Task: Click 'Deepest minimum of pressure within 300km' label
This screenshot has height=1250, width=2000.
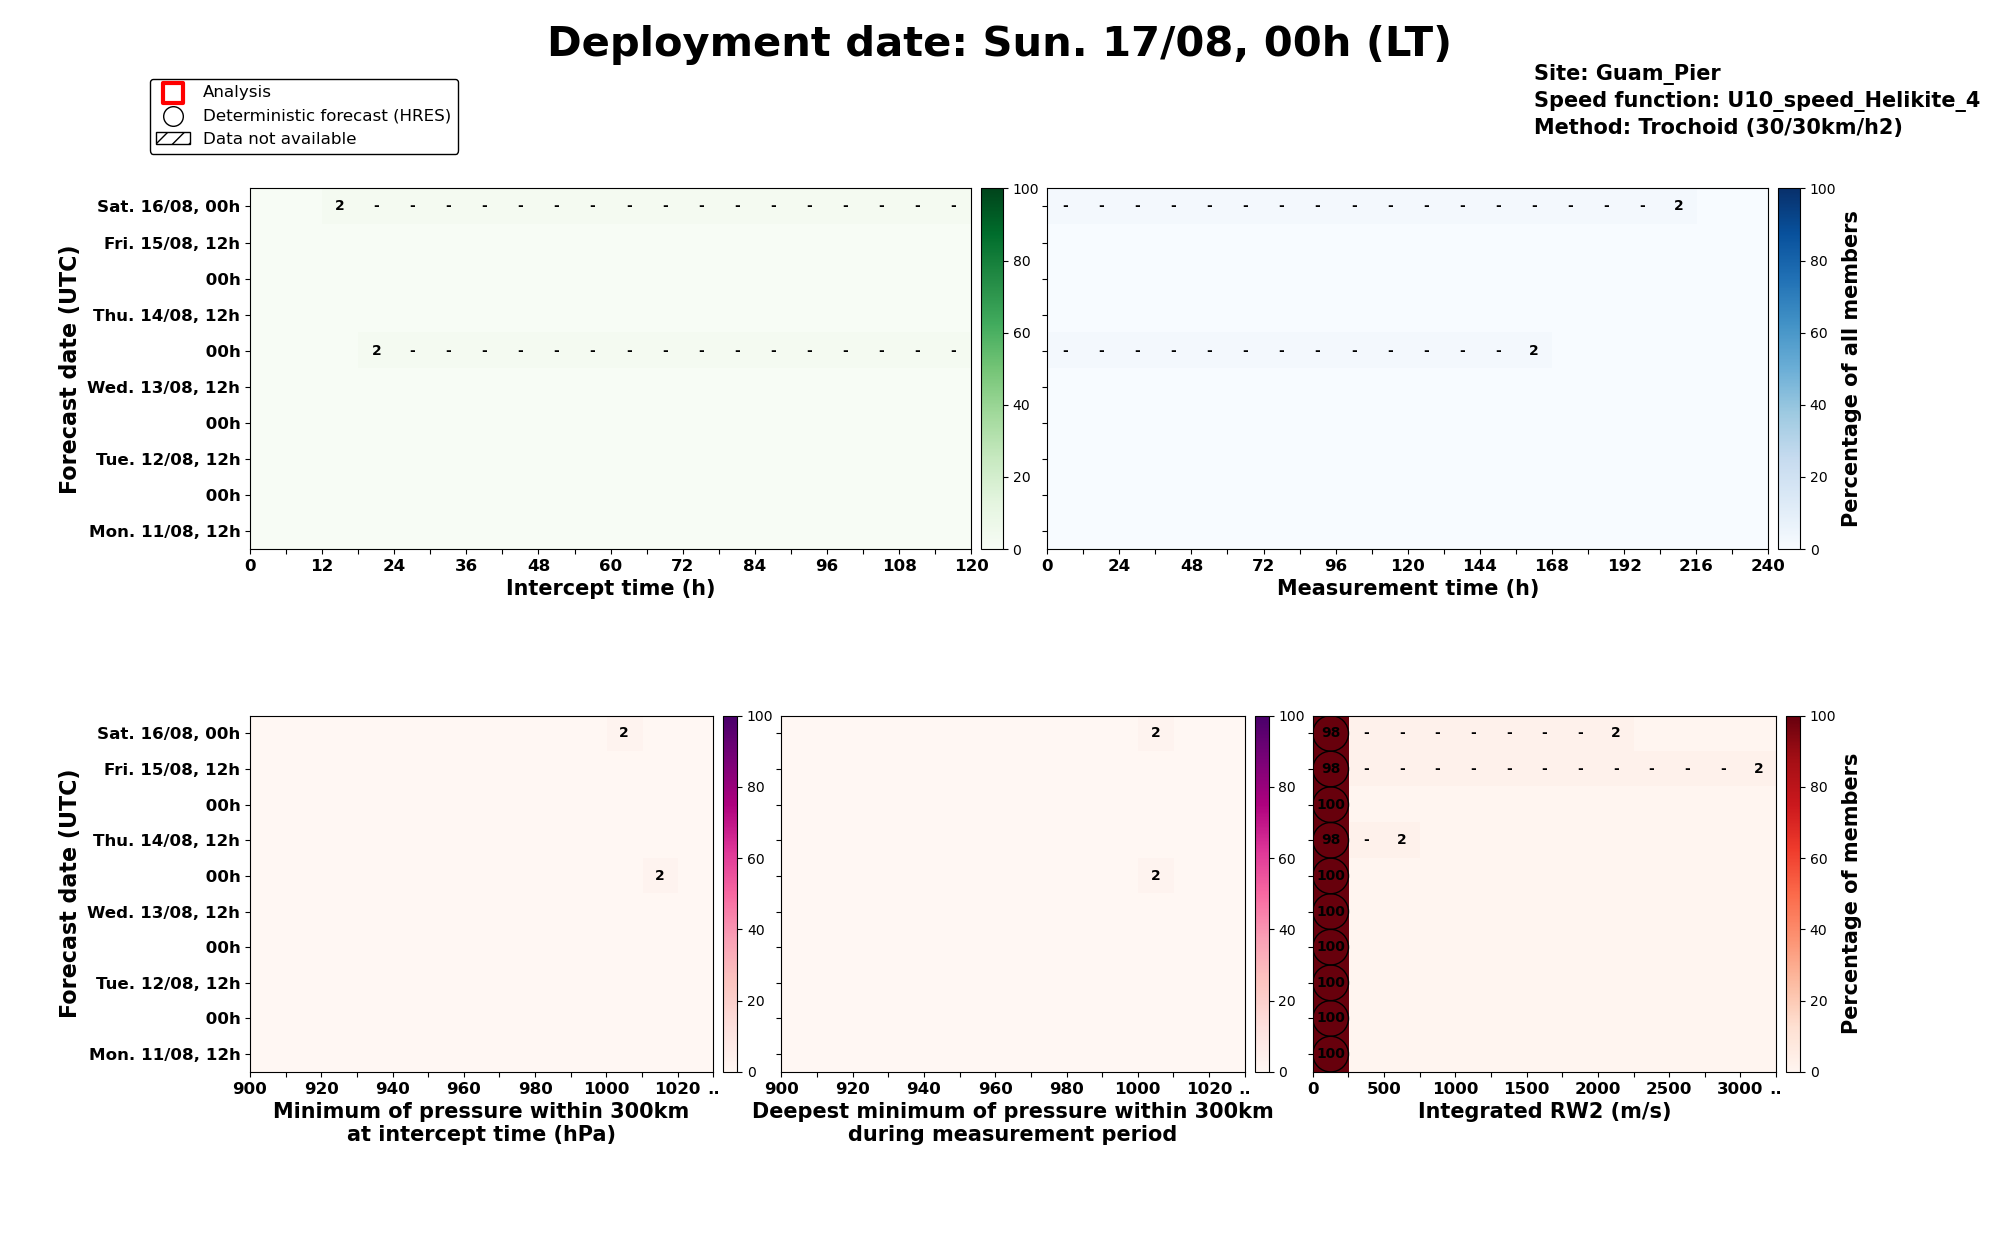Action: [x=1012, y=1111]
